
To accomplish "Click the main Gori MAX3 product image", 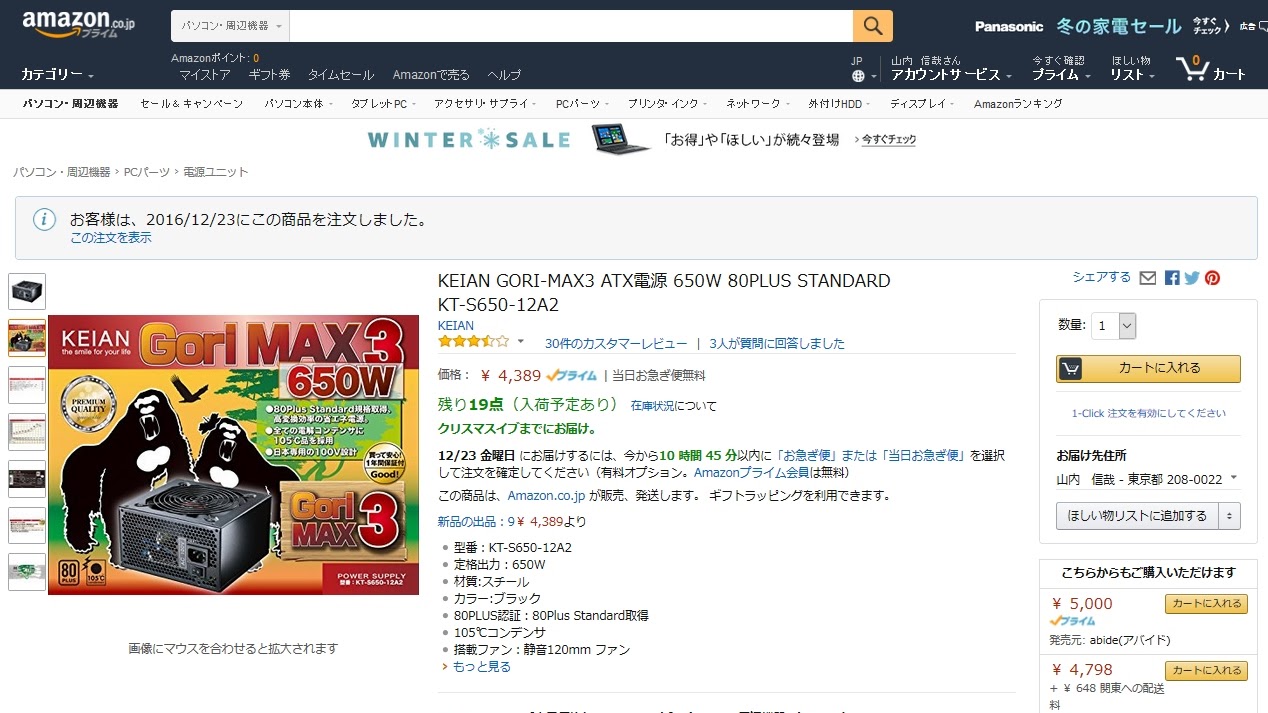I will coord(233,455).
